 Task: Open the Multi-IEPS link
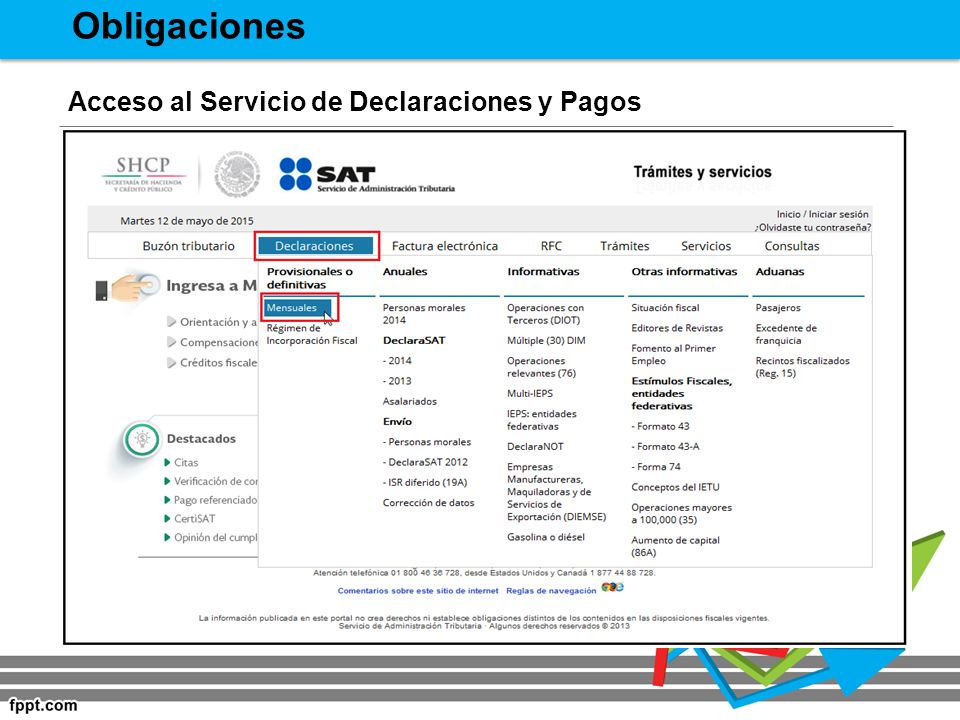click(530, 393)
